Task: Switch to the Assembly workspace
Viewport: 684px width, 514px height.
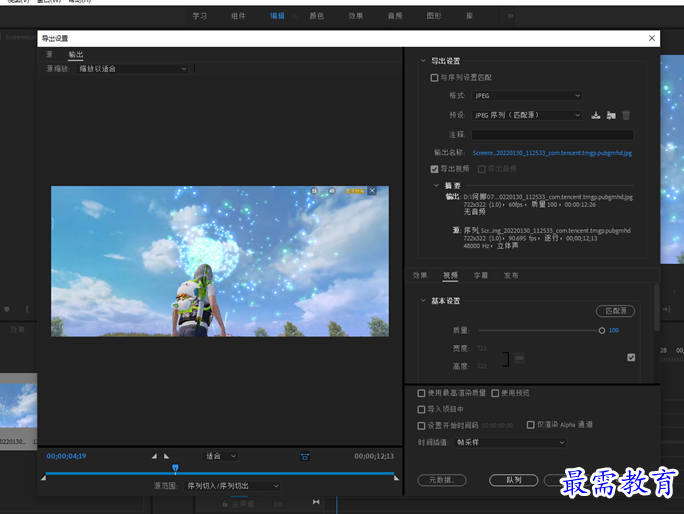Action: point(238,16)
